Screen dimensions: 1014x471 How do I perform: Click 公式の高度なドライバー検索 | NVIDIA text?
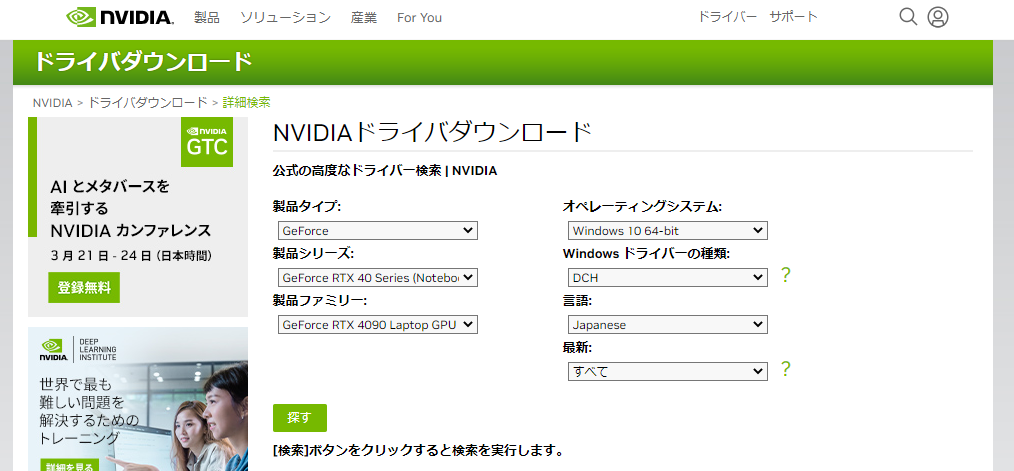[x=385, y=171]
